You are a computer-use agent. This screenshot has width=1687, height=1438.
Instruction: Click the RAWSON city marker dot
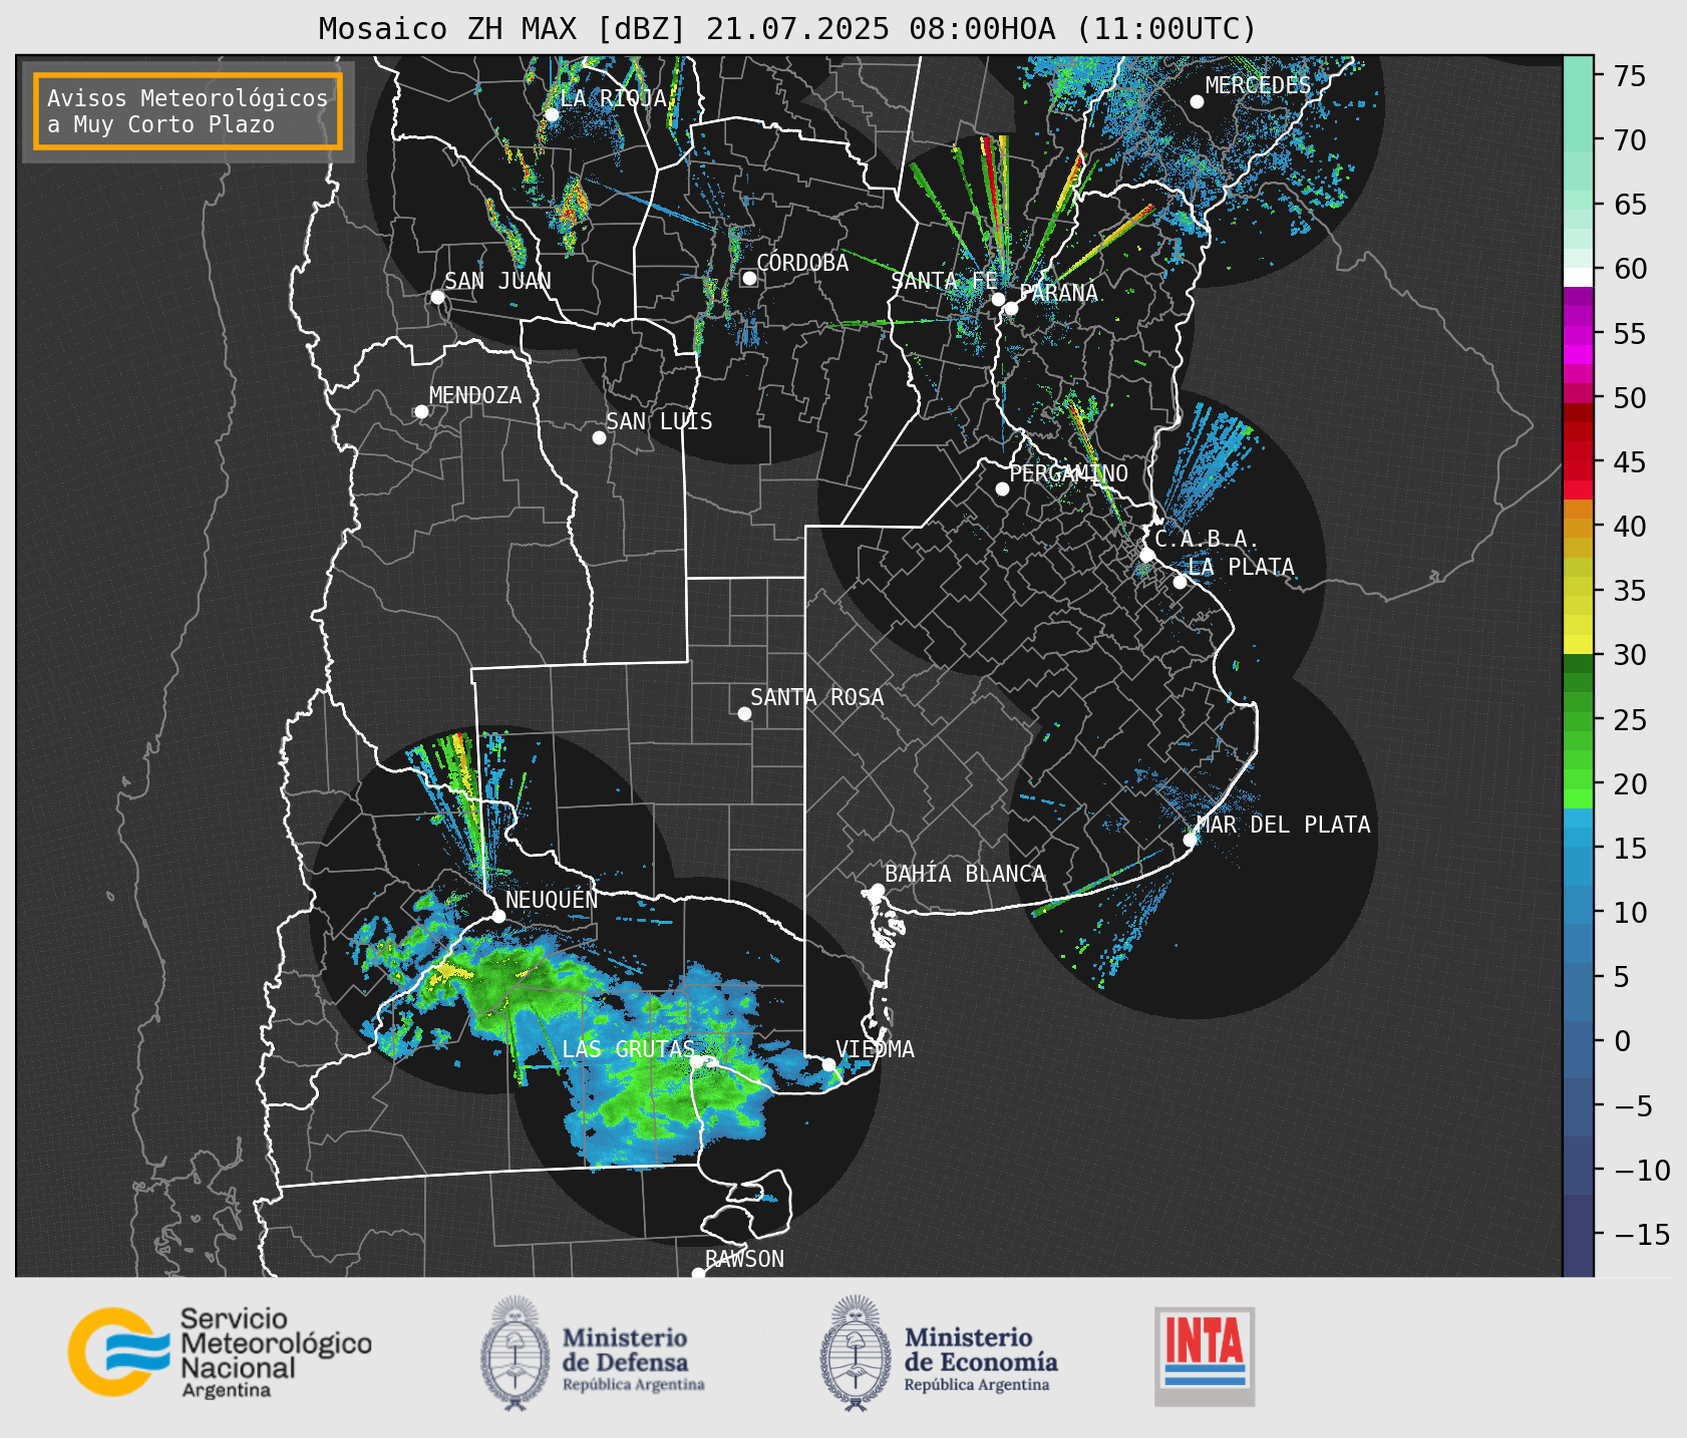(x=698, y=1274)
